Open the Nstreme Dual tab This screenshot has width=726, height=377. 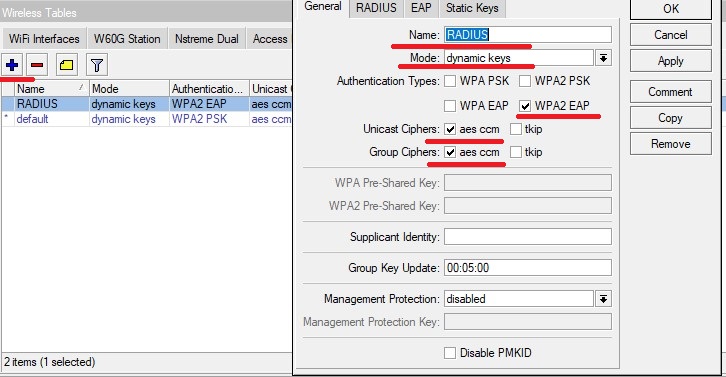pyautogui.click(x=207, y=39)
